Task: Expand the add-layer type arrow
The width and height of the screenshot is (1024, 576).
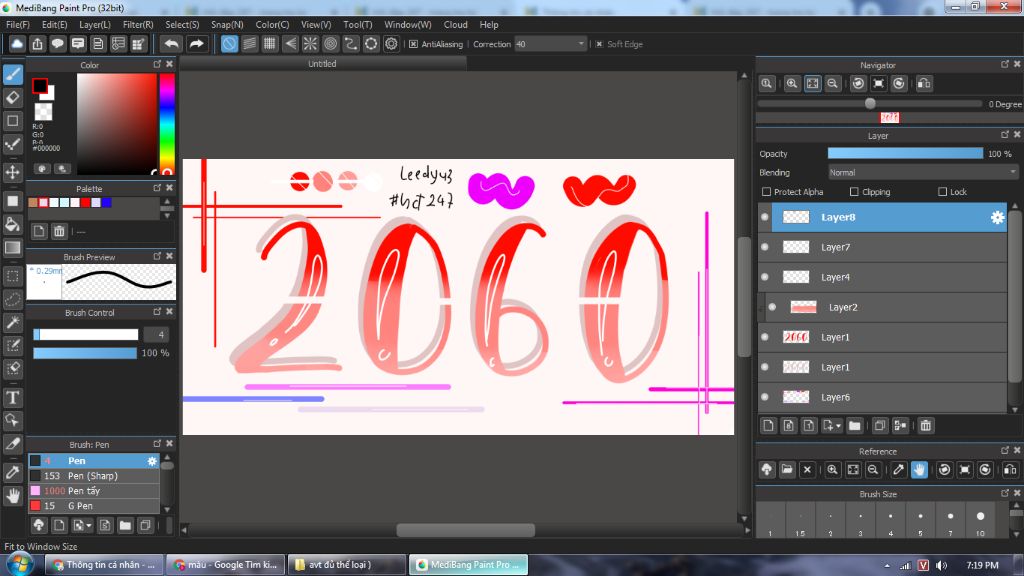Action: click(839, 426)
